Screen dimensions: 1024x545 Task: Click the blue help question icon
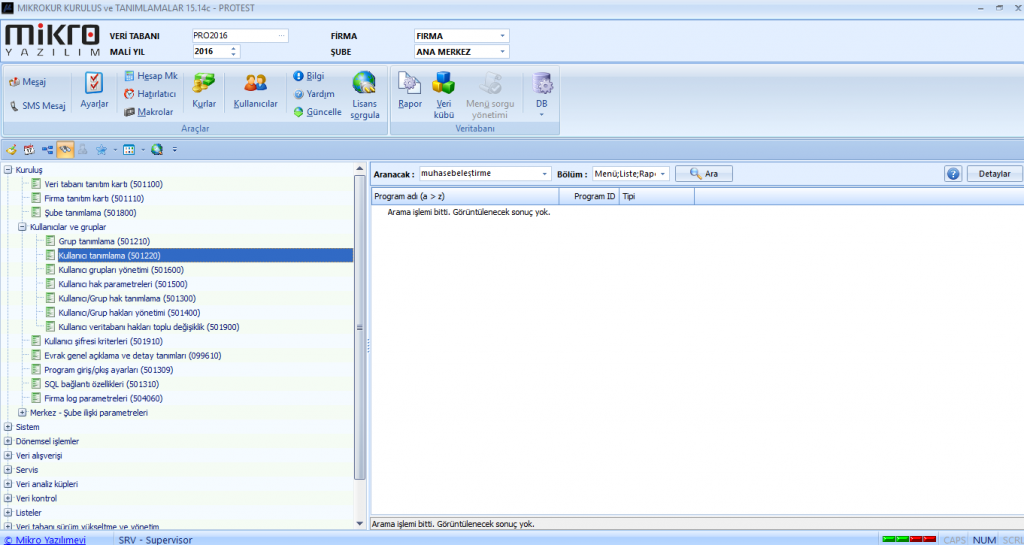953,174
